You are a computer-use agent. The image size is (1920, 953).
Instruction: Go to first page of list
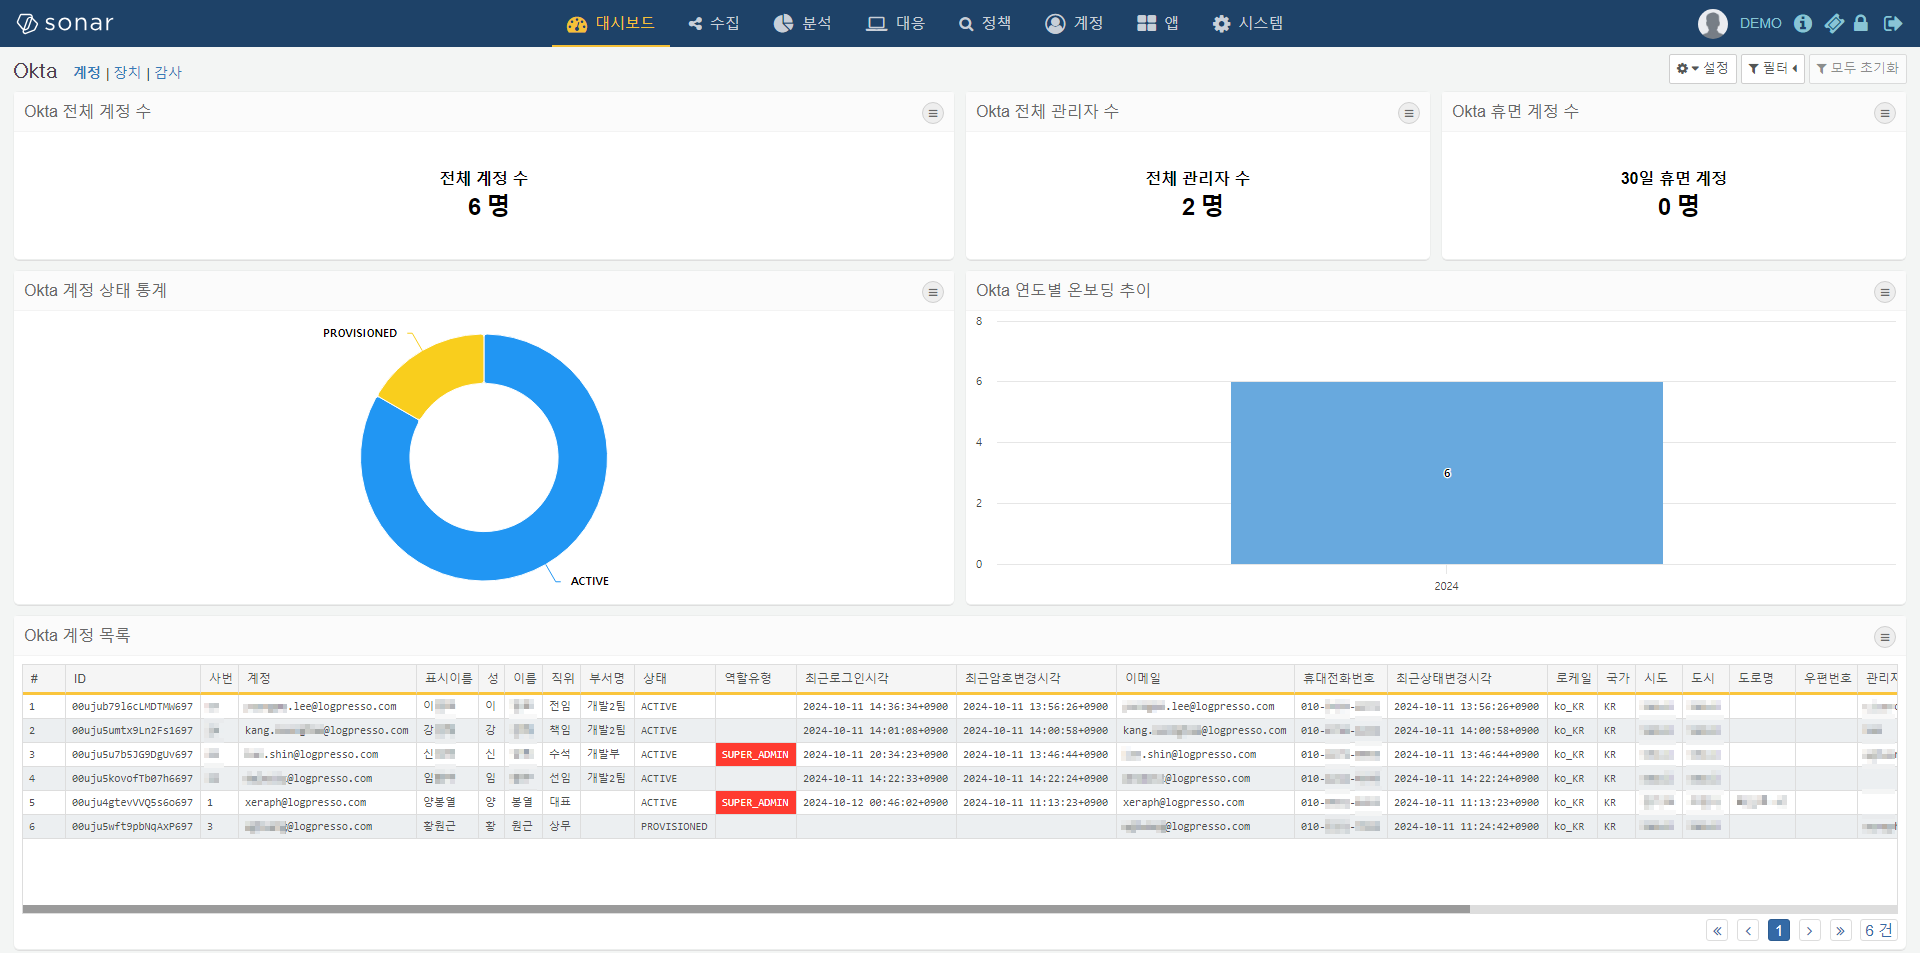click(x=1717, y=930)
